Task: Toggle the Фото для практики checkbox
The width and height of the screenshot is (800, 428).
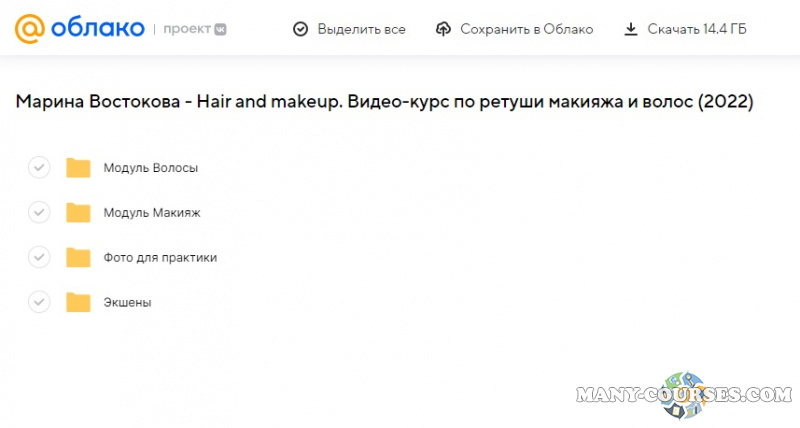Action: point(39,257)
